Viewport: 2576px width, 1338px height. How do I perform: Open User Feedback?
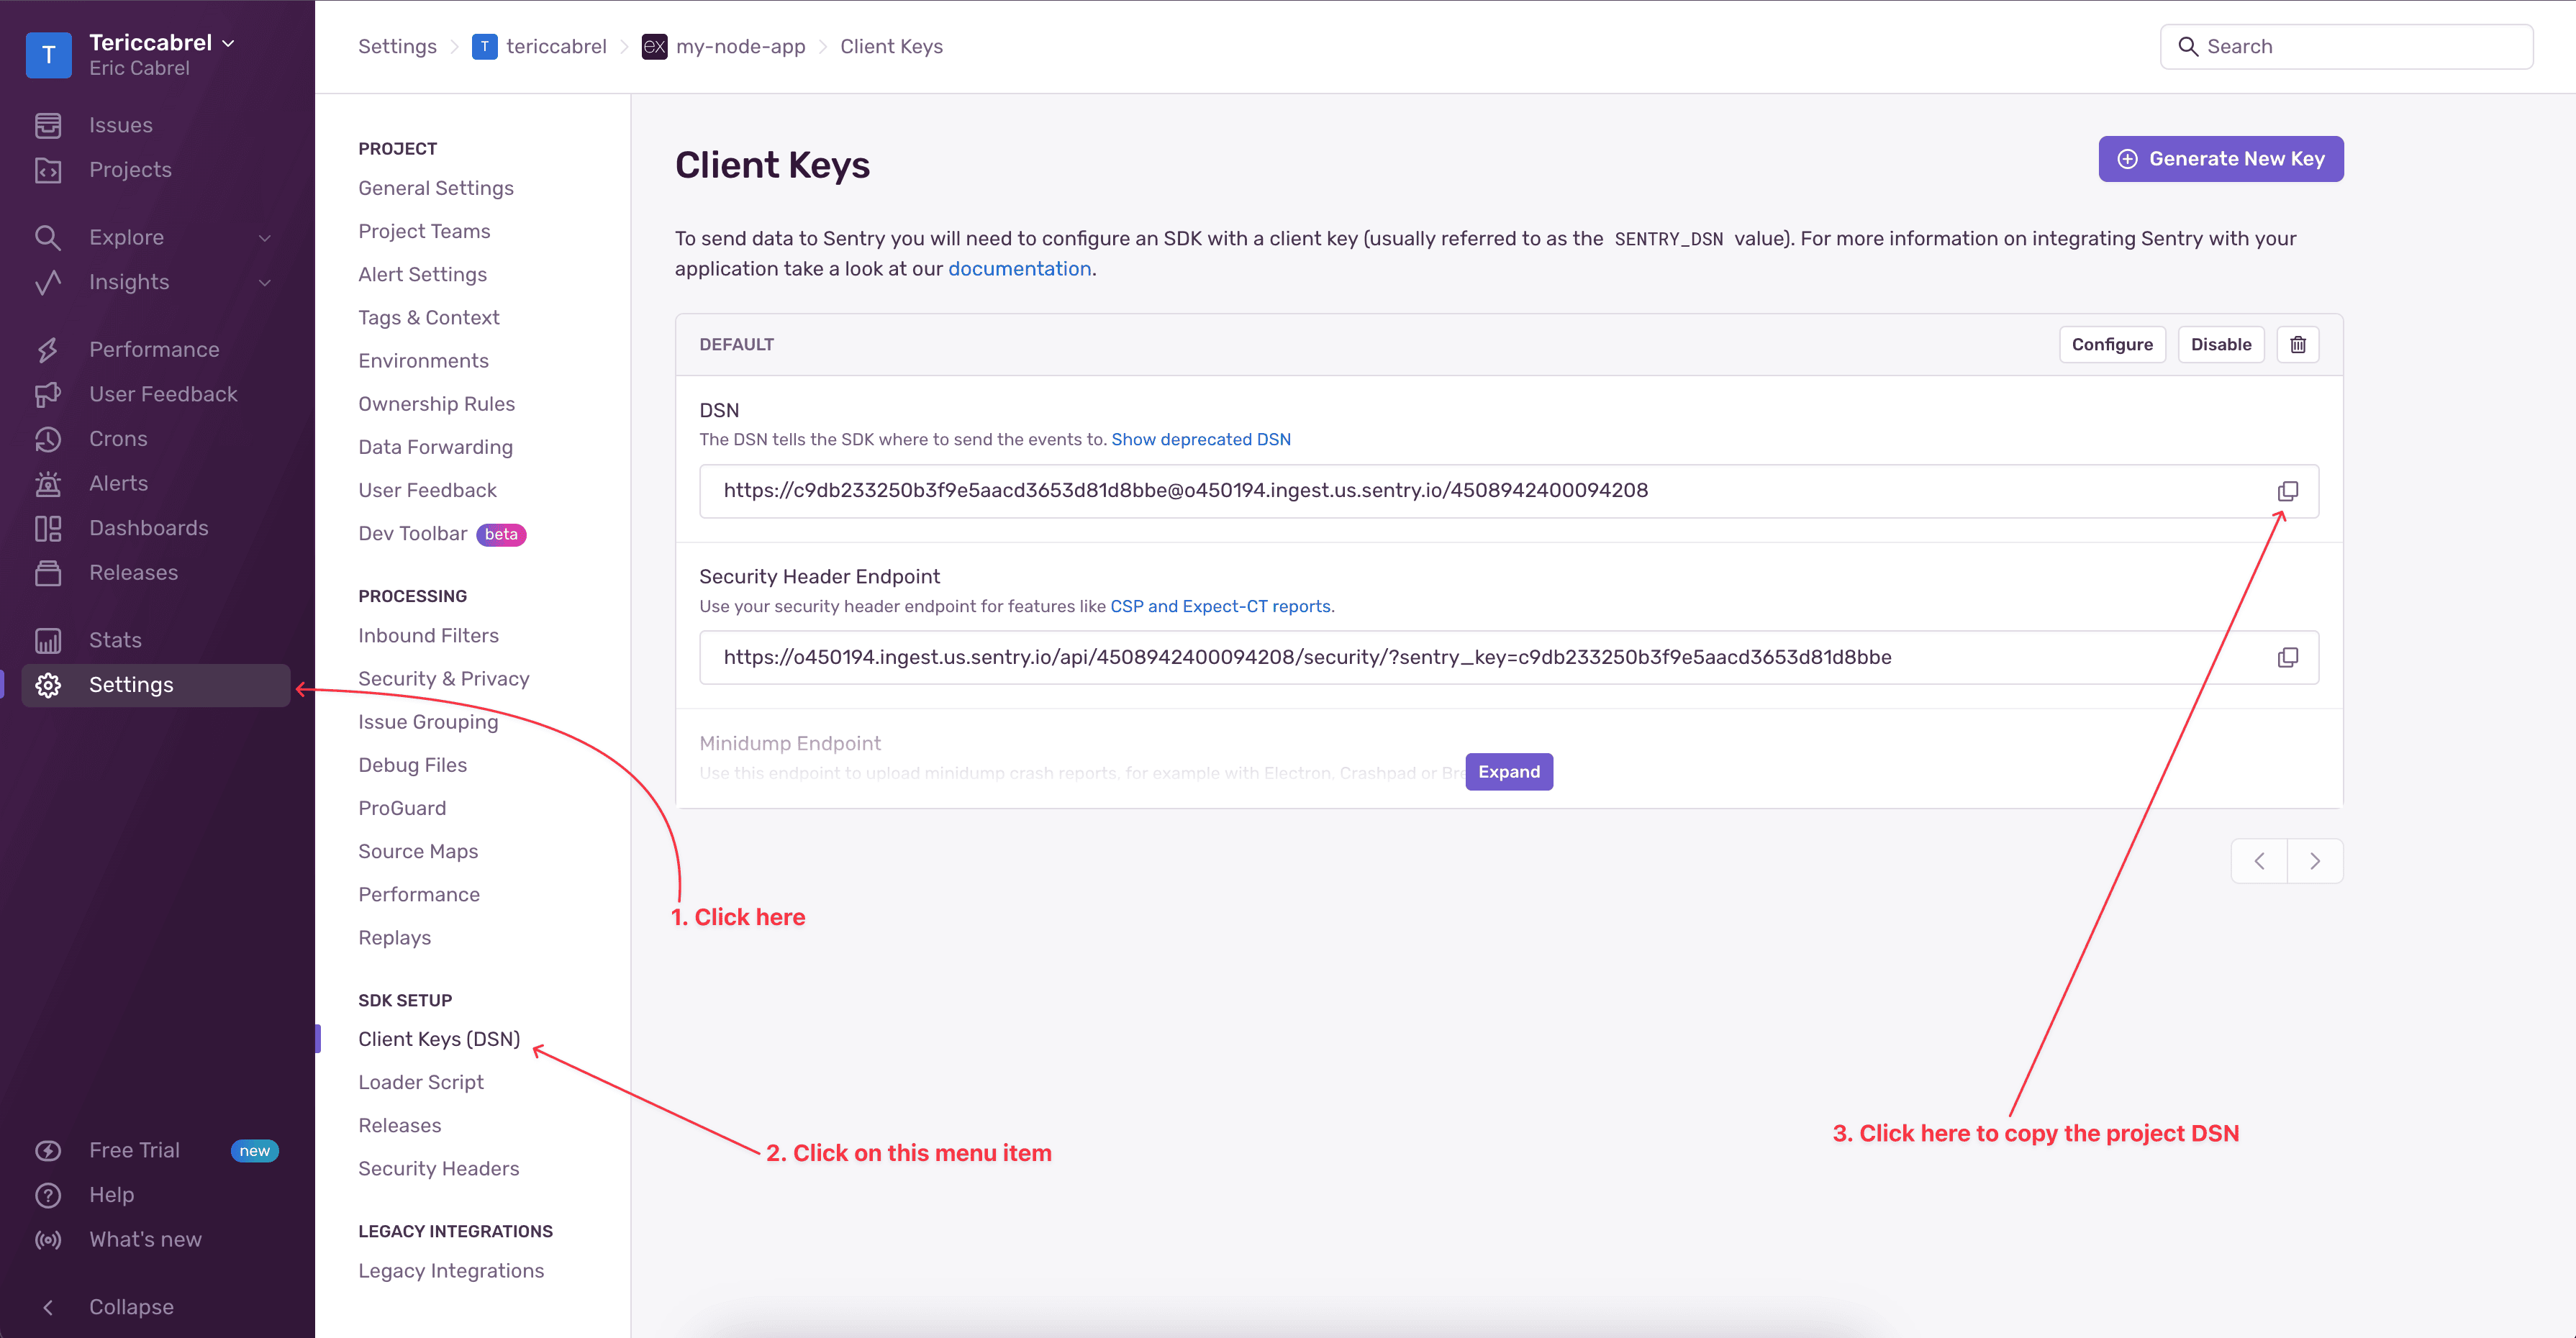pos(162,394)
